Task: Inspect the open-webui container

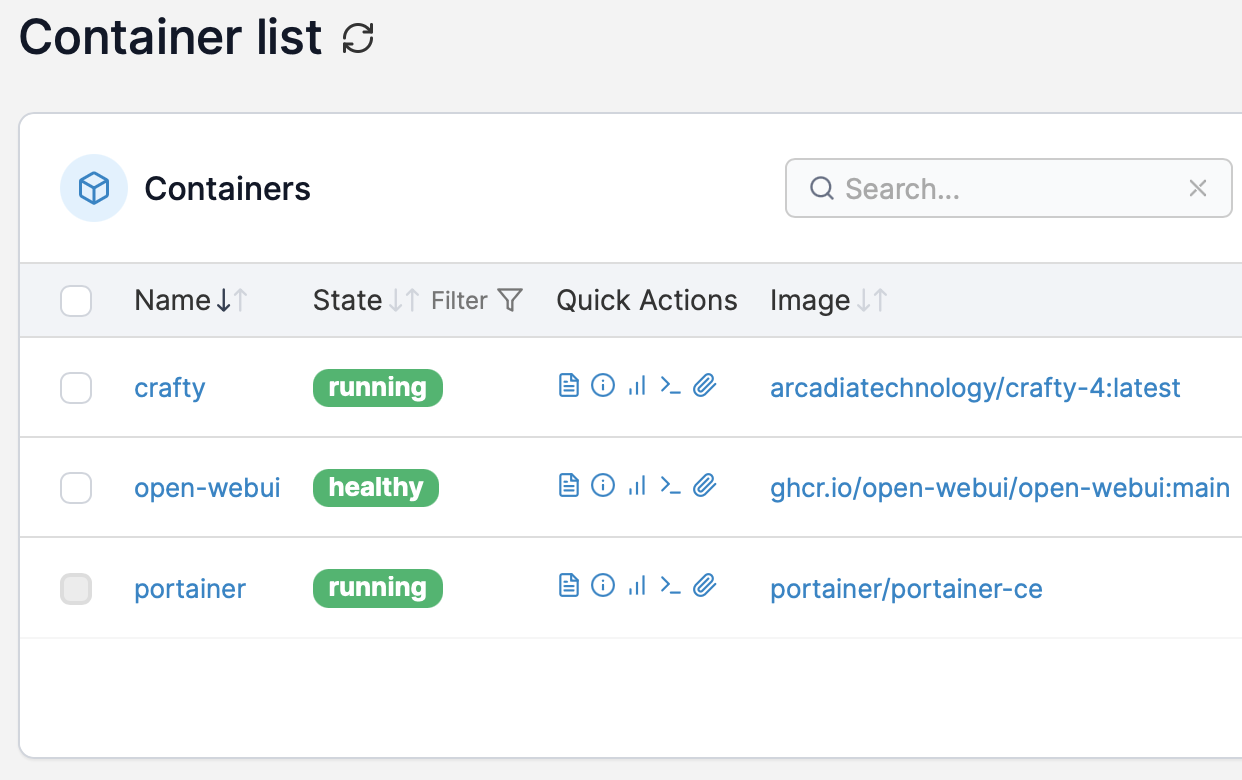Action: (x=602, y=486)
